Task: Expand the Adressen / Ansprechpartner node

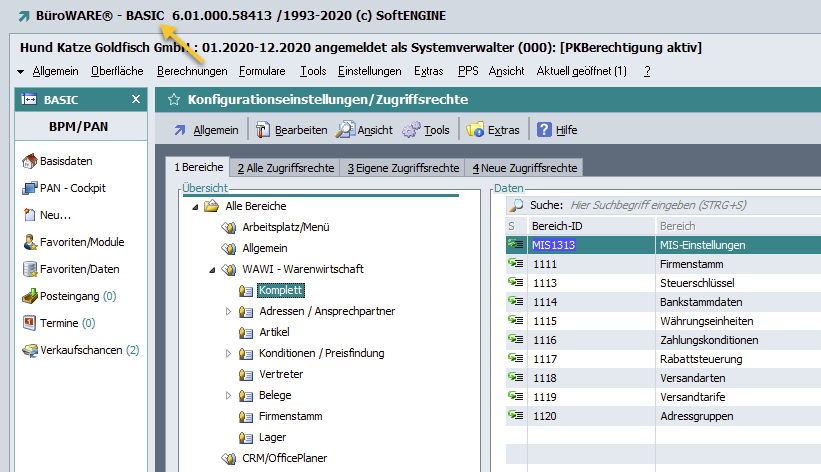Action: coord(228,312)
